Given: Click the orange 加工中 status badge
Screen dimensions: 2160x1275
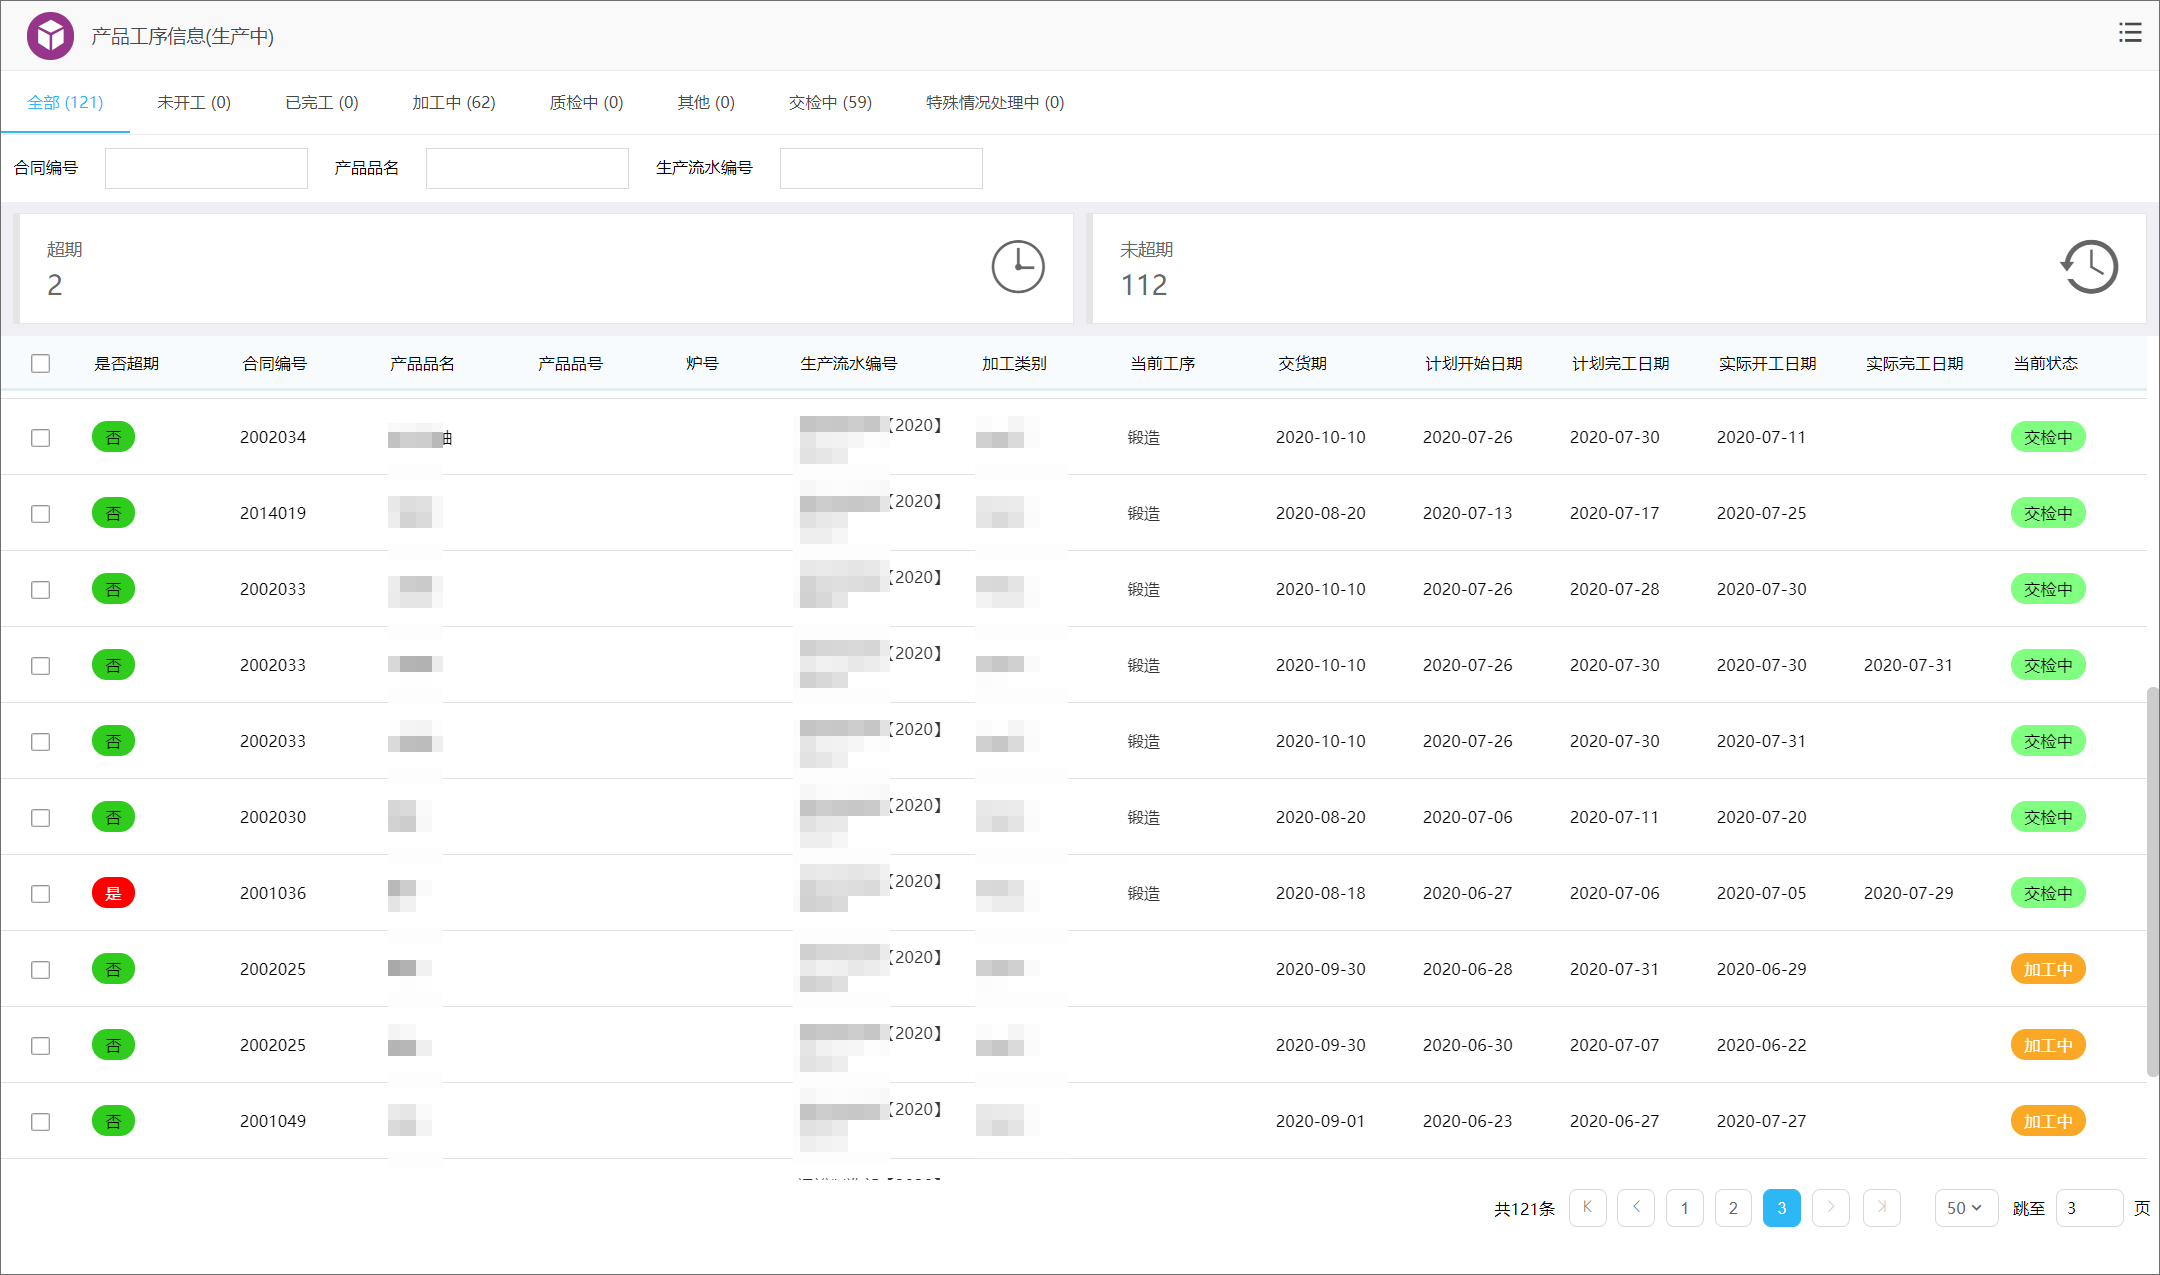Looking at the screenshot, I should [2048, 968].
